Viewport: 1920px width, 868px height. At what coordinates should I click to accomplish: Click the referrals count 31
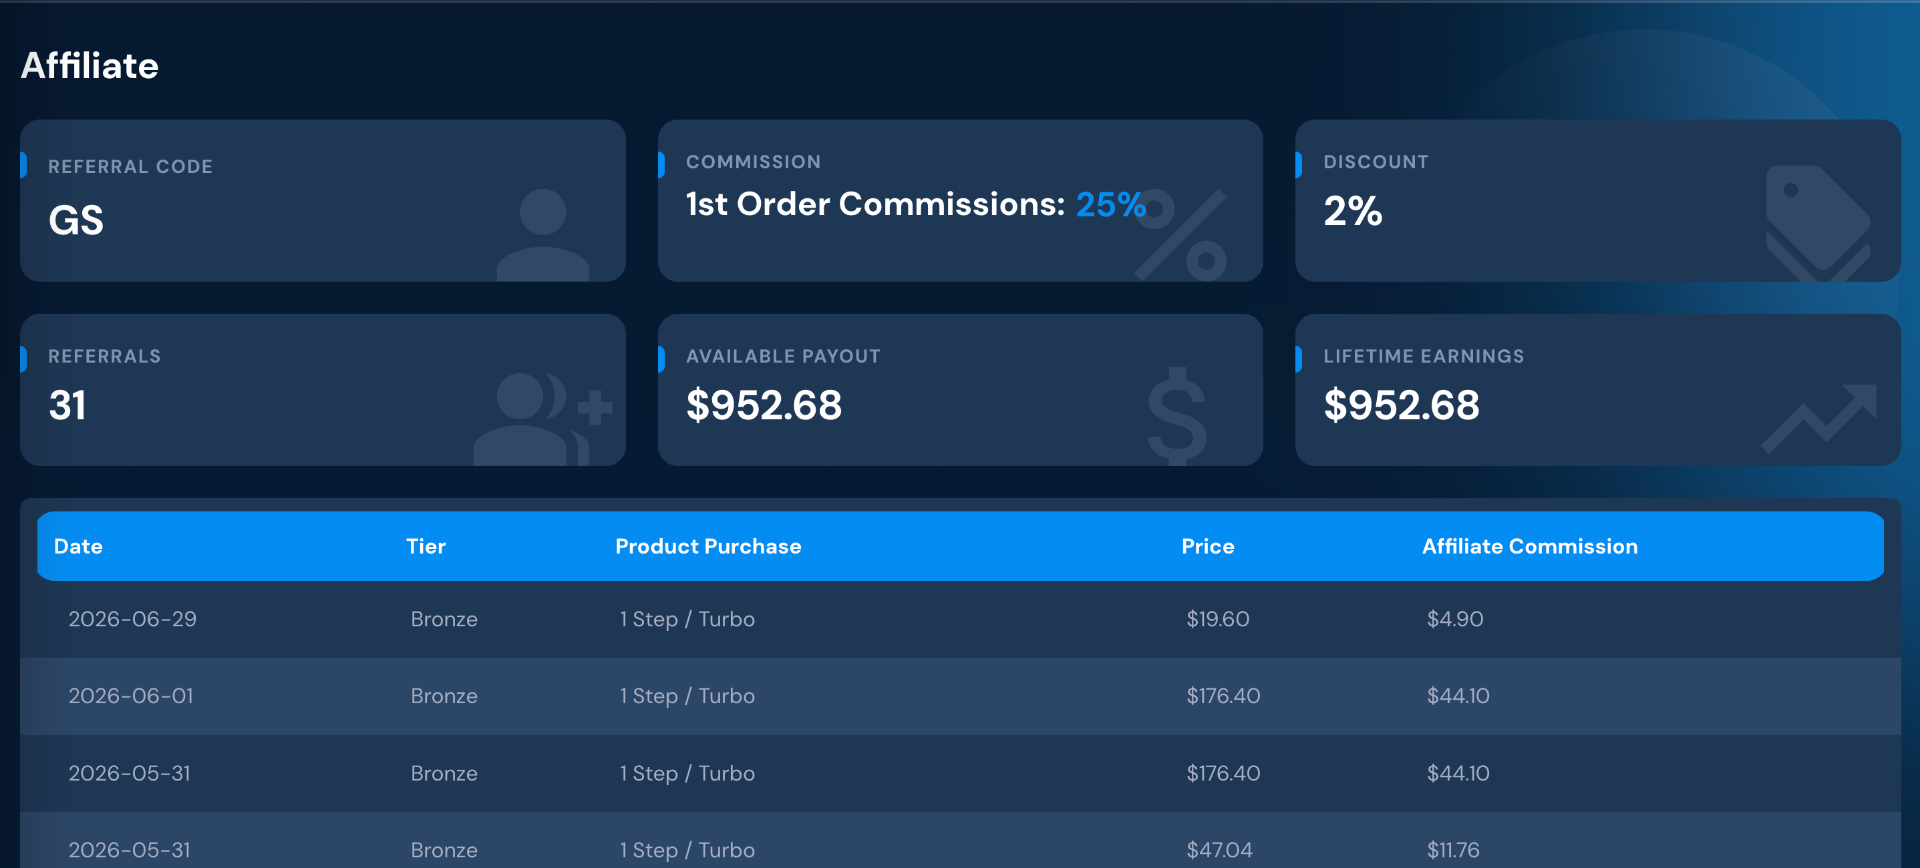coord(67,405)
